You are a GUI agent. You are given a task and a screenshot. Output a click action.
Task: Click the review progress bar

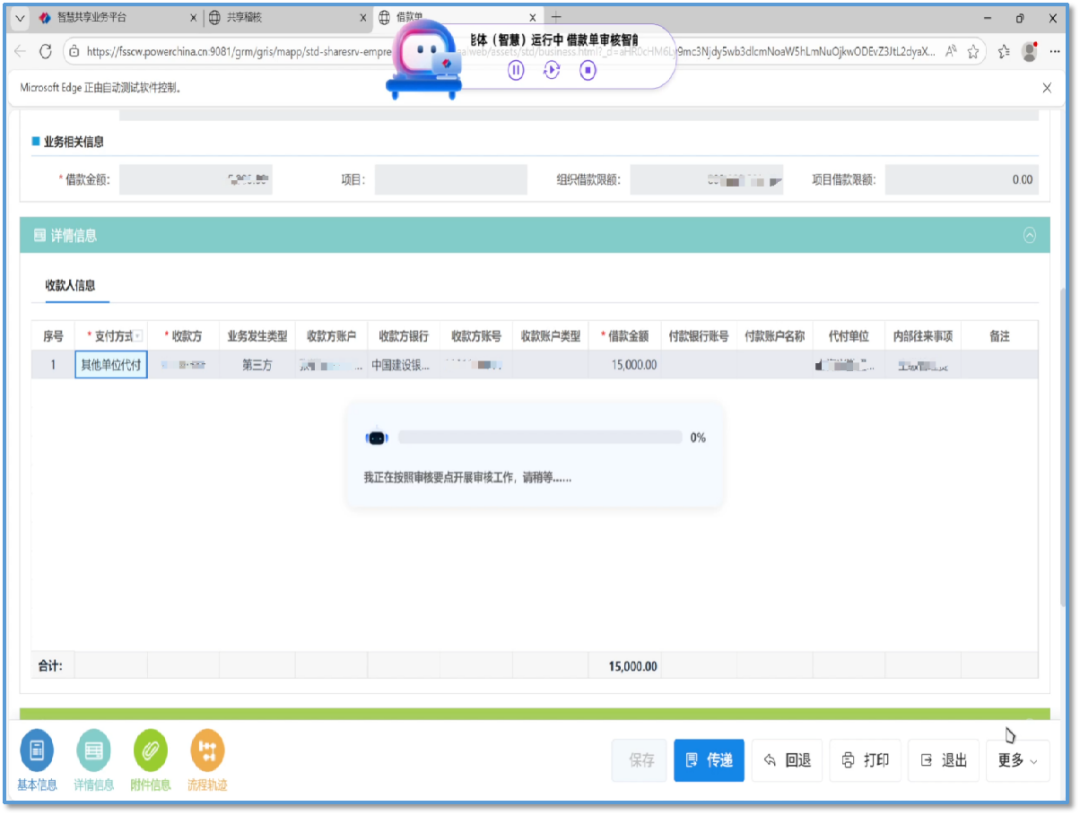tap(540, 437)
